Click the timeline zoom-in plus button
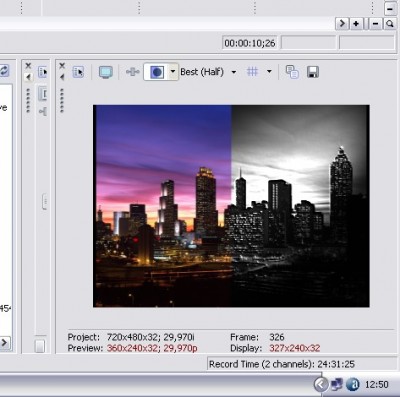The image size is (400, 397). [x=356, y=24]
